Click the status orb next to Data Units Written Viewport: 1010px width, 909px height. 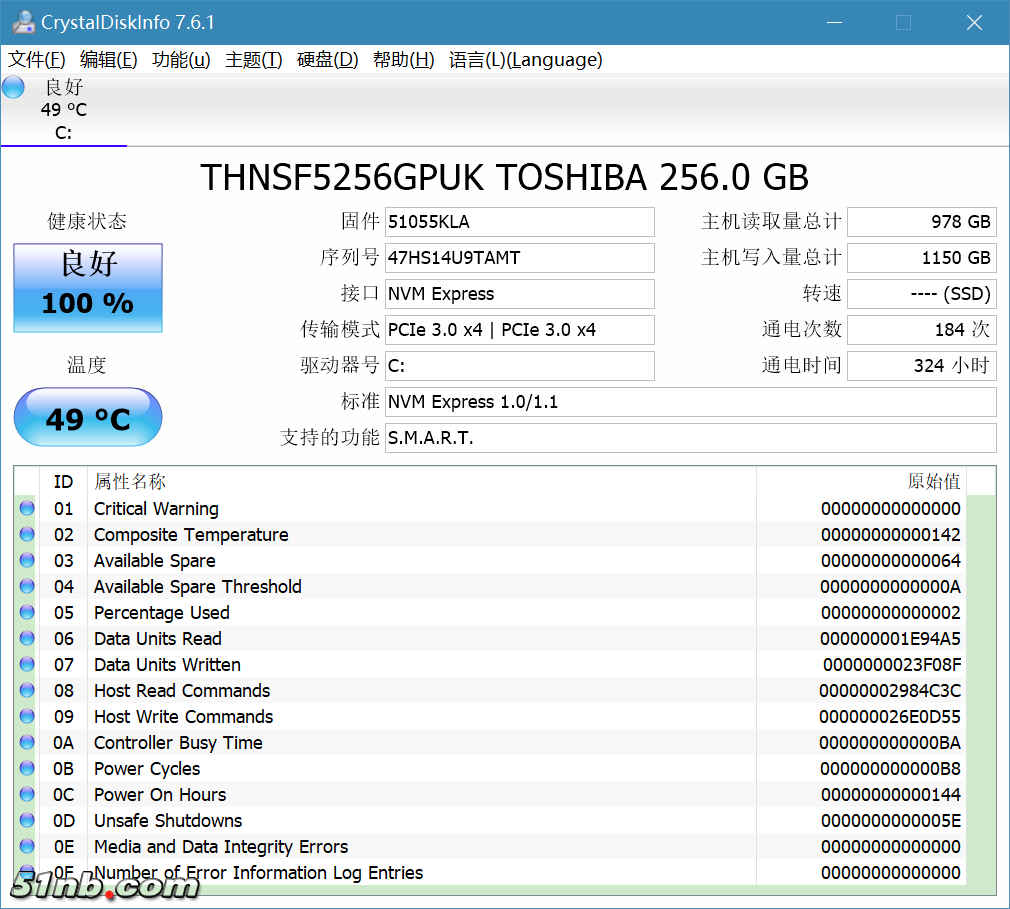click(27, 665)
